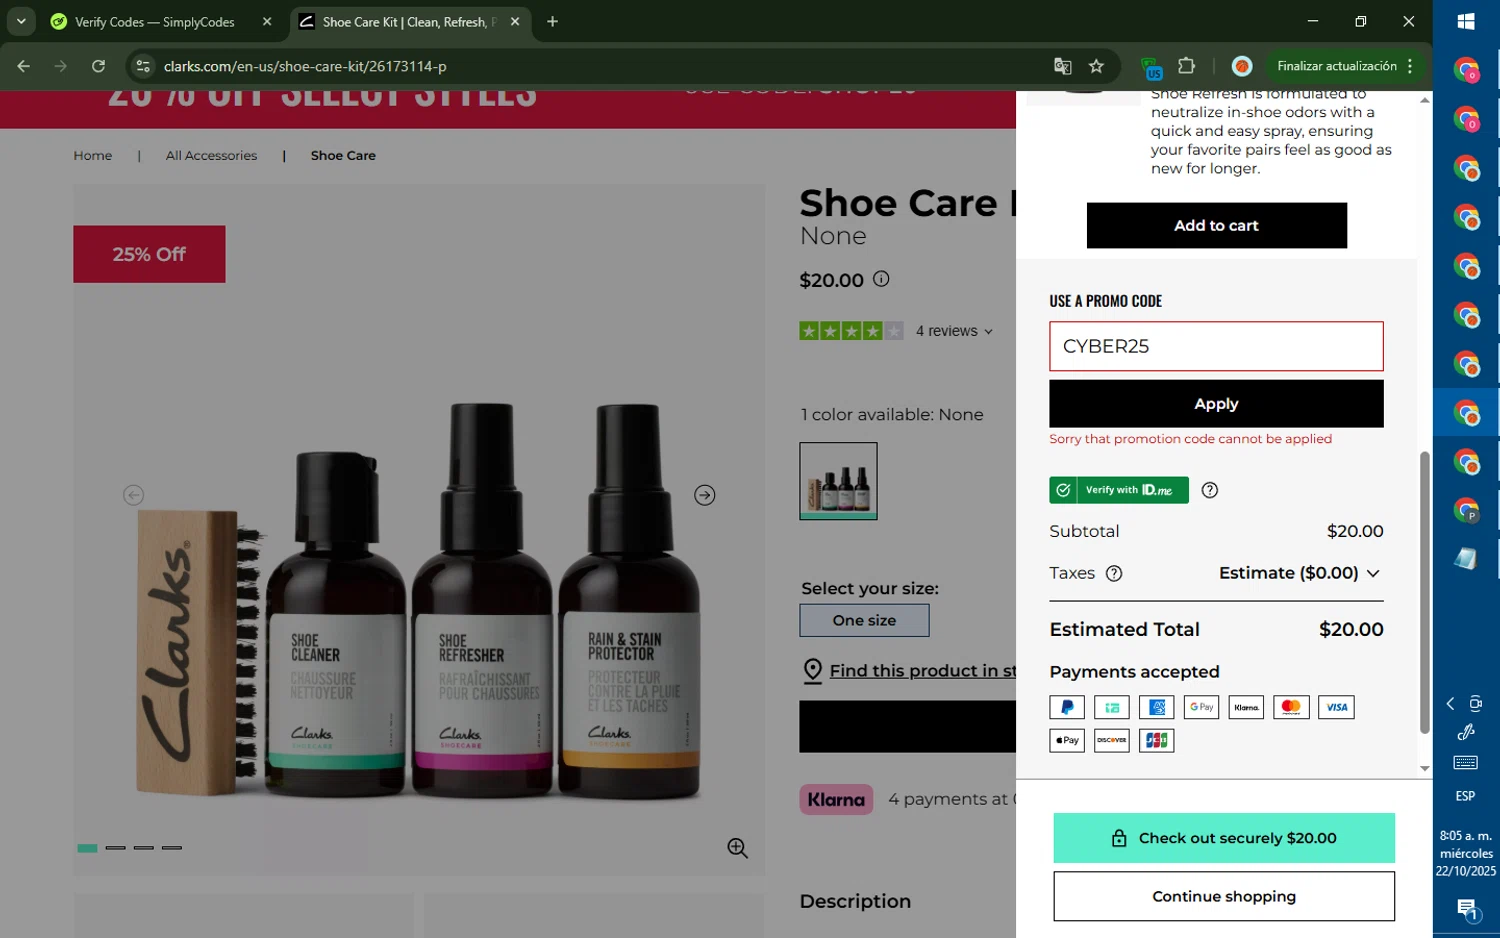
Task: Click the ESP language indicator
Action: [1465, 796]
